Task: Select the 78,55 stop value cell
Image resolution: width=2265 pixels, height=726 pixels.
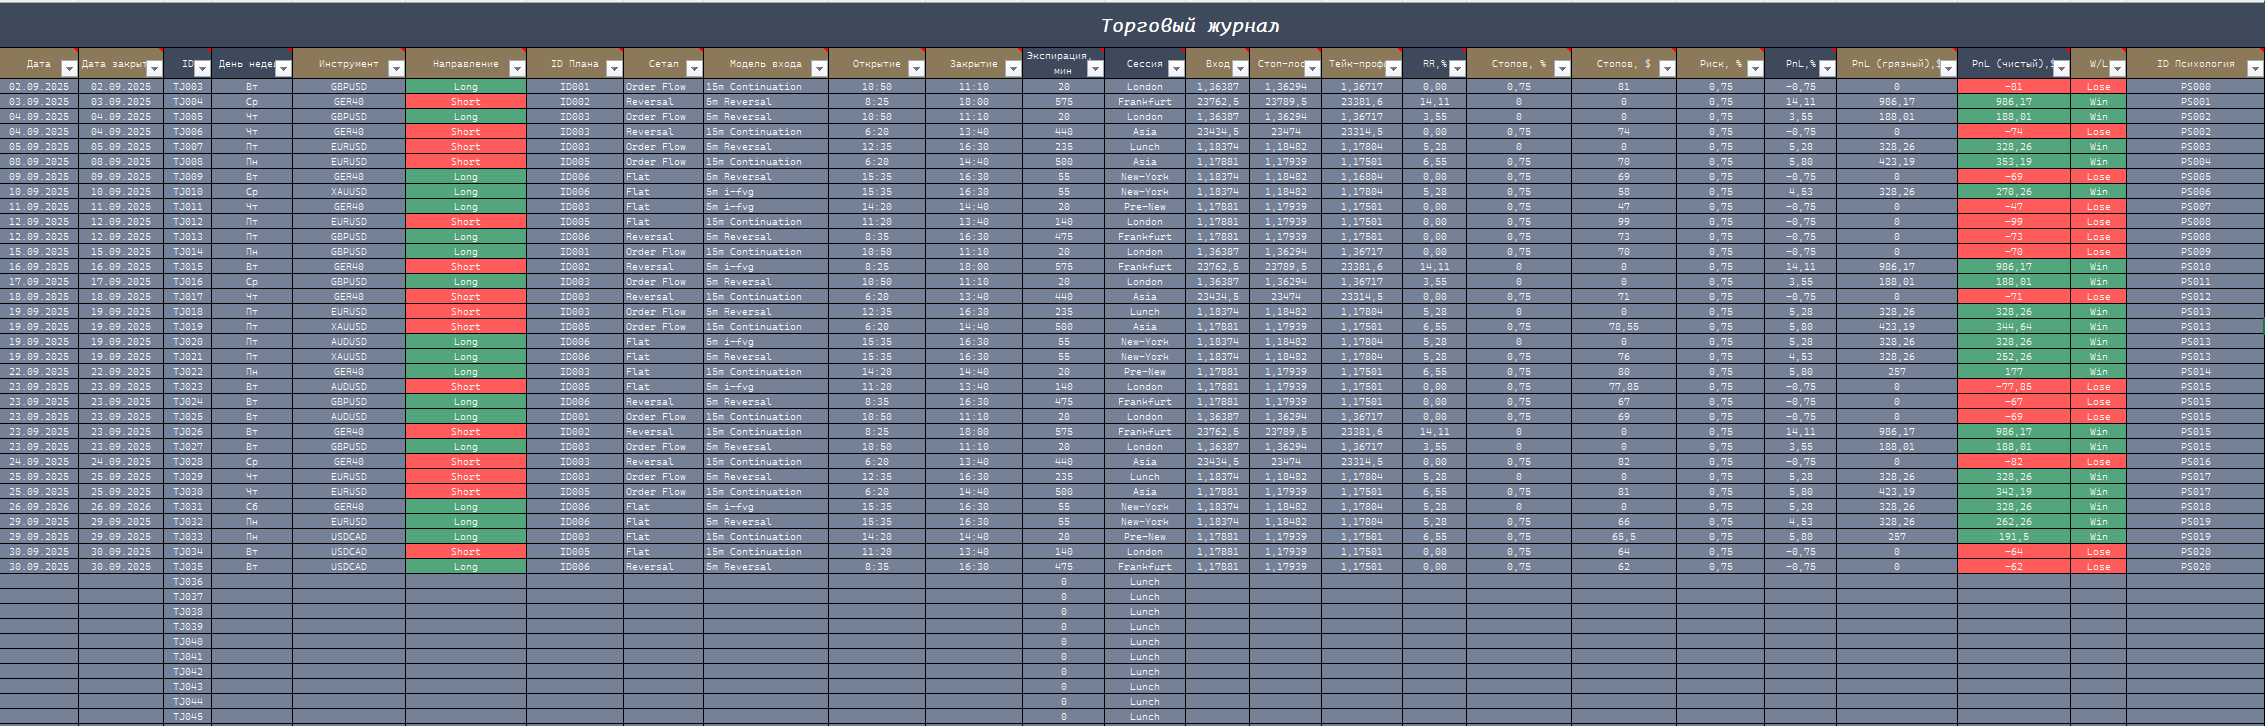Action: click(x=1622, y=327)
